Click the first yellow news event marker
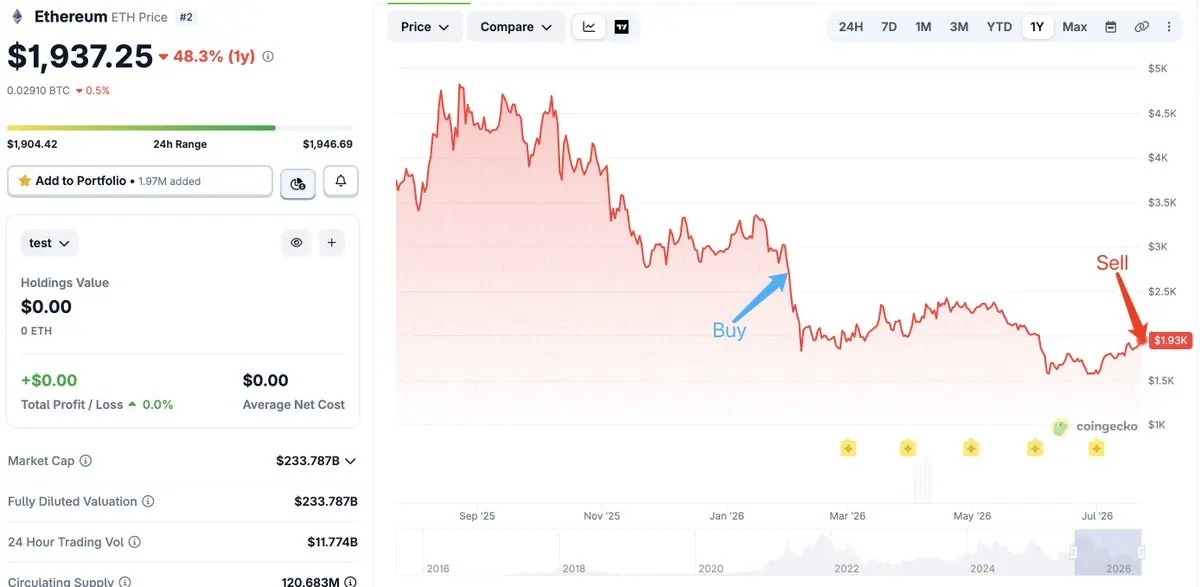Viewport: 1200px width, 587px height. (x=848, y=448)
